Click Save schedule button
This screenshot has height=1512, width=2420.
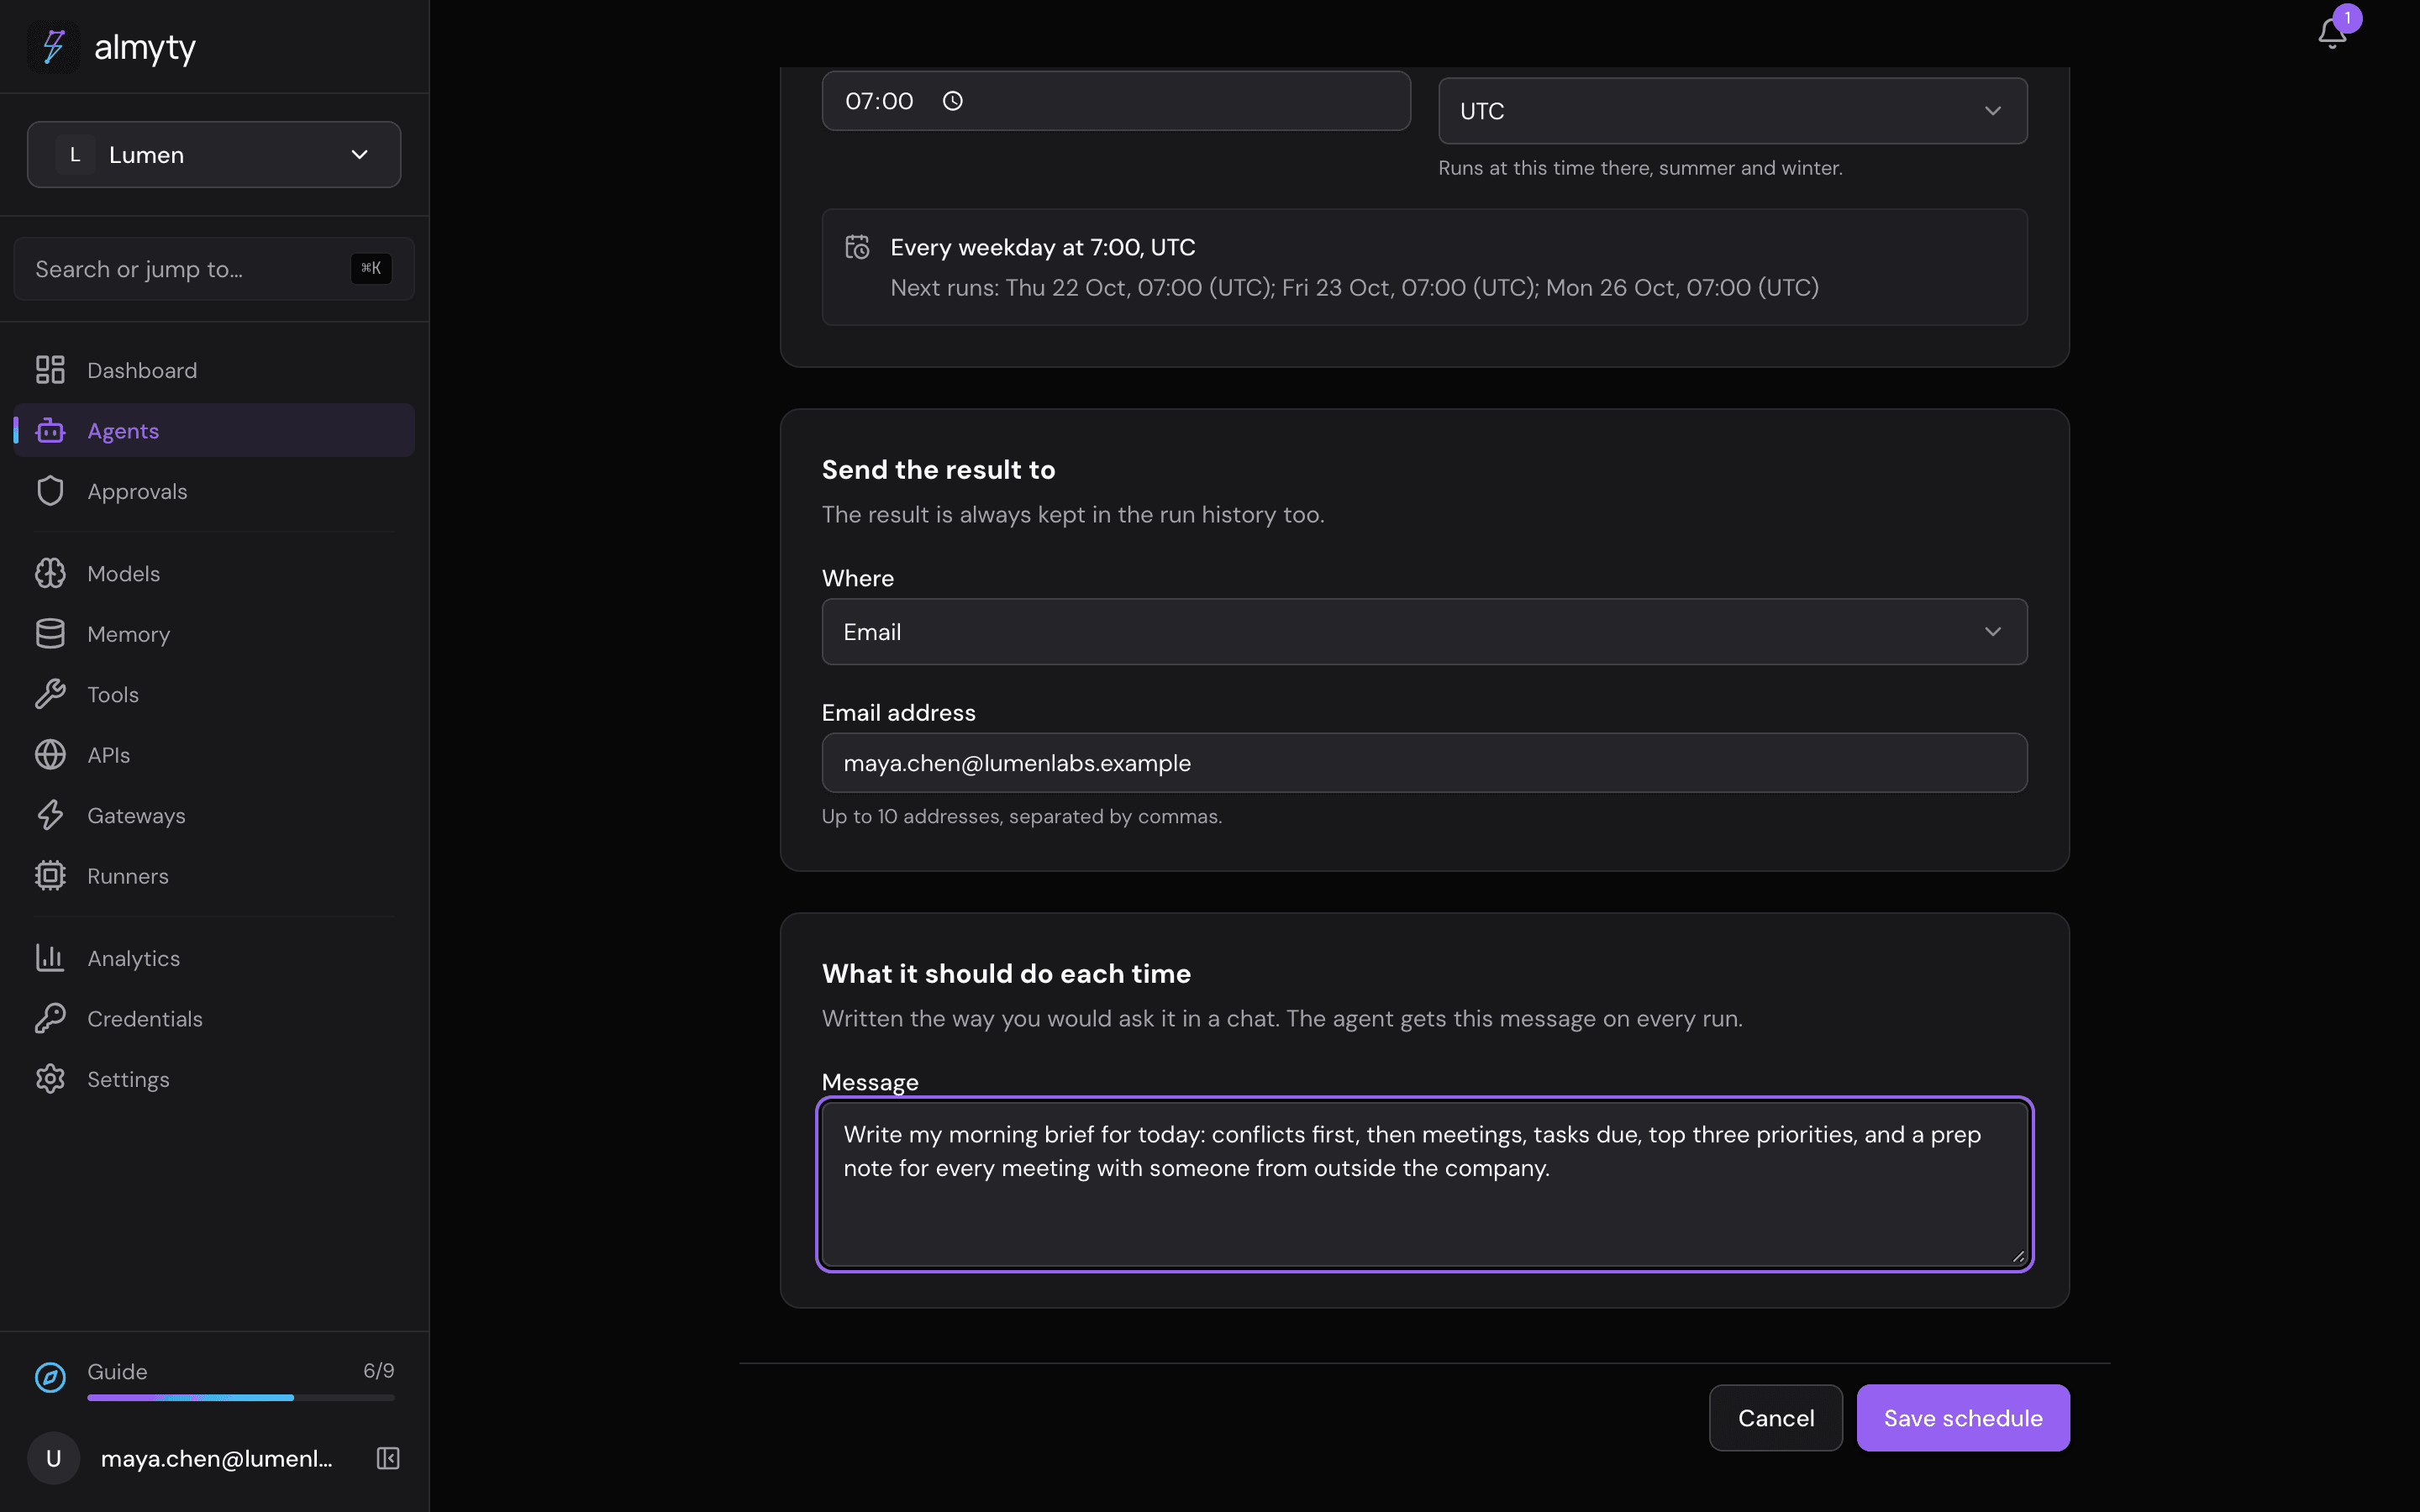pyautogui.click(x=1962, y=1418)
